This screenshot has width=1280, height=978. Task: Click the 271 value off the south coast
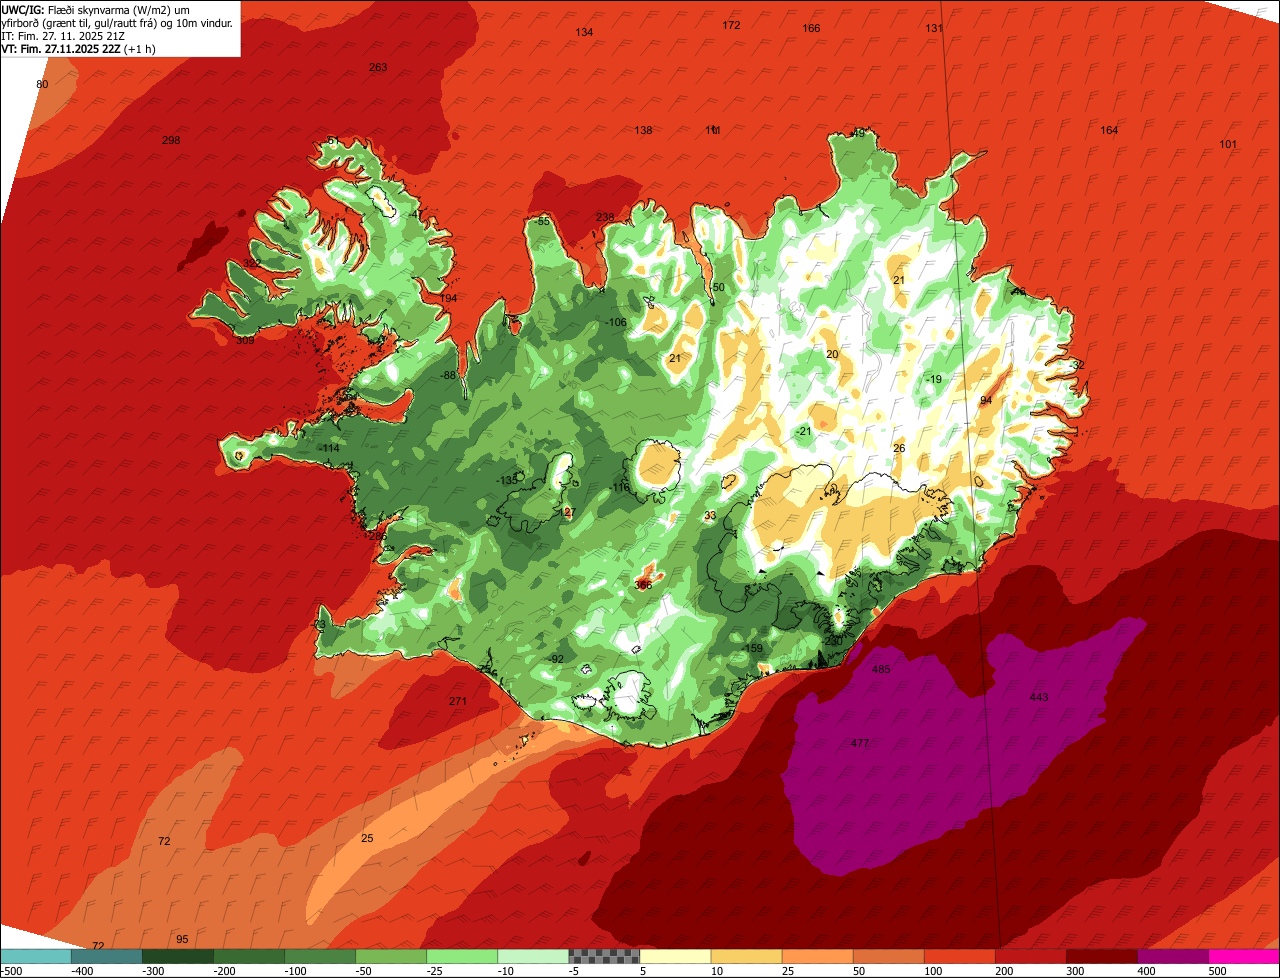point(458,701)
